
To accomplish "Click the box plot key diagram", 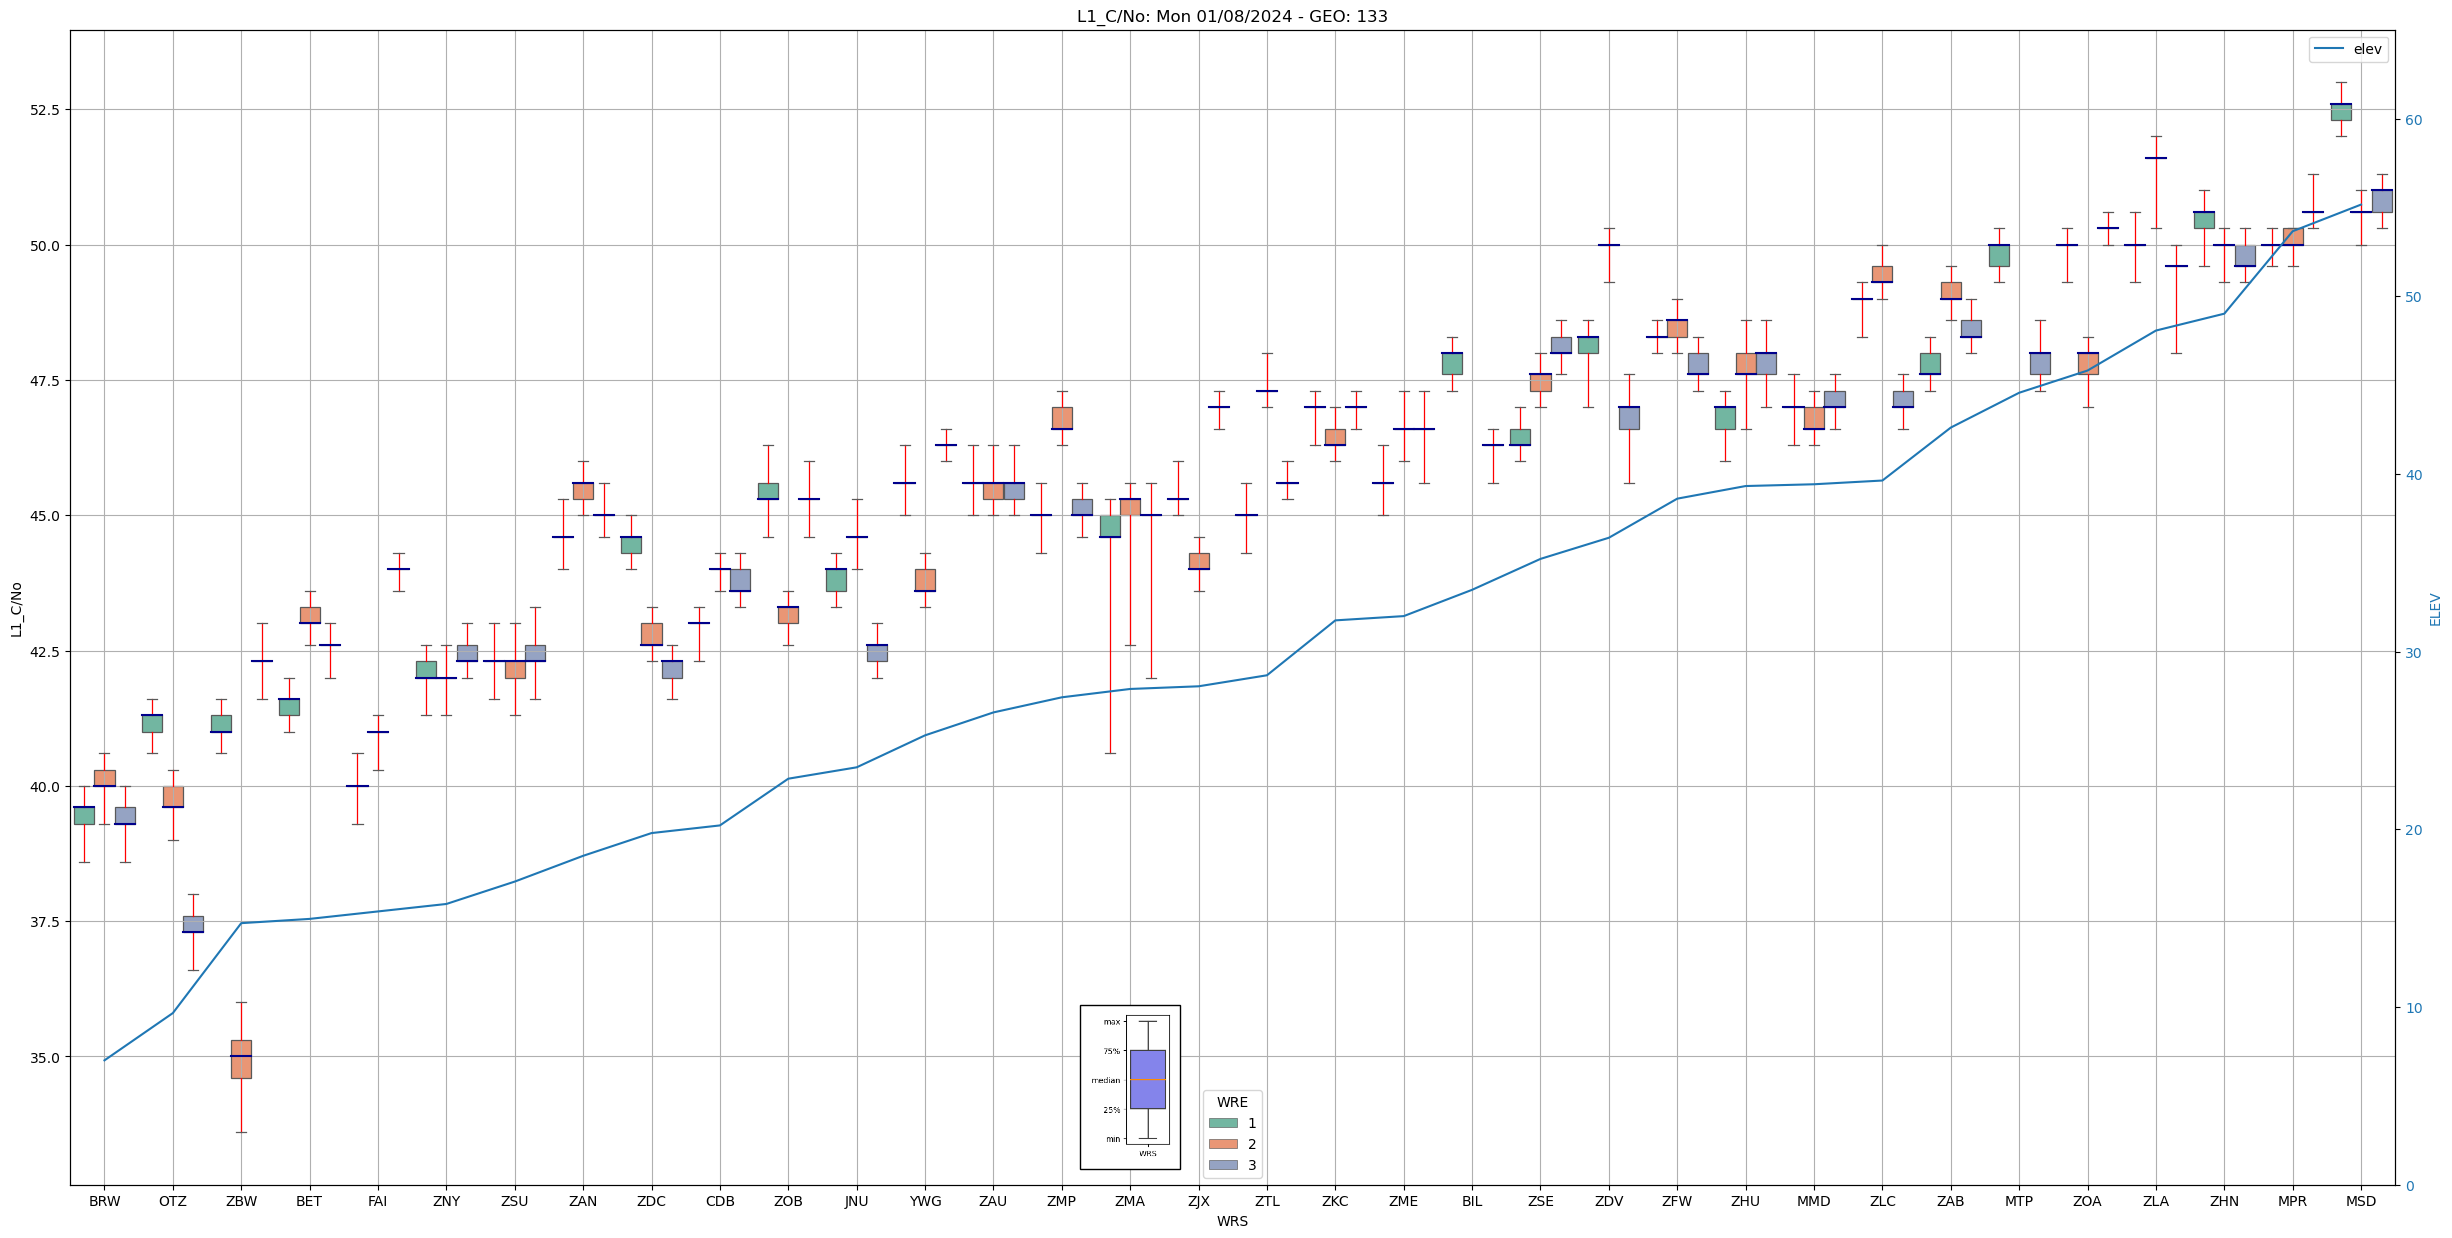I will pos(1130,1087).
